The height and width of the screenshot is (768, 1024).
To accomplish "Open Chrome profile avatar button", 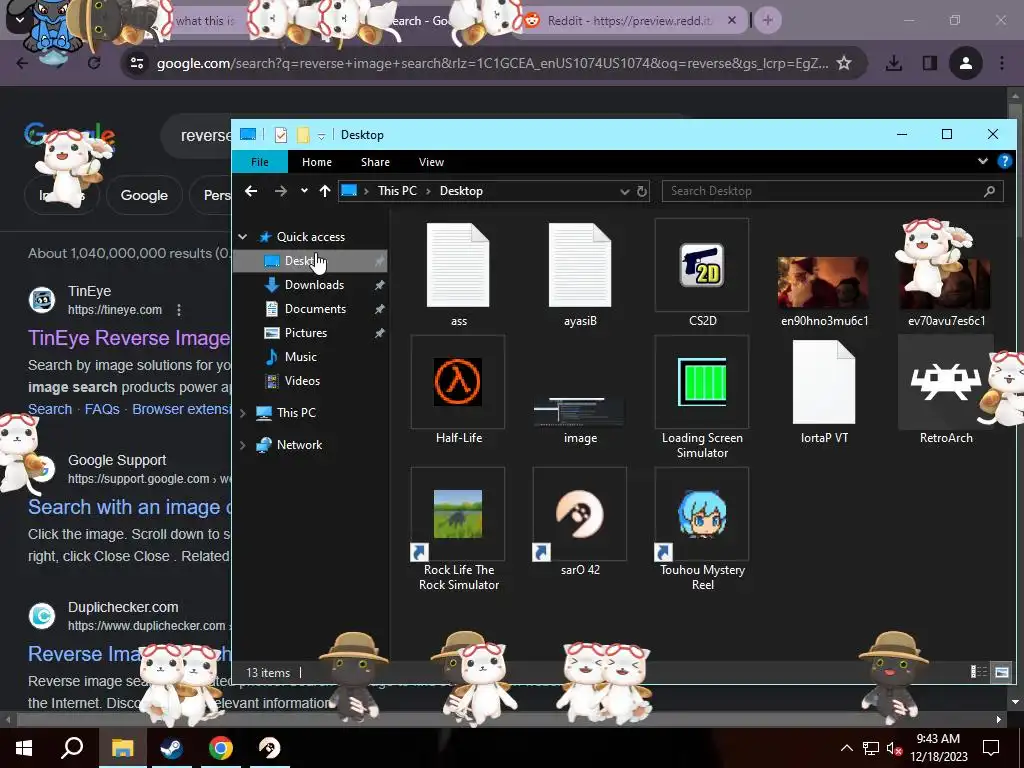I will [966, 63].
